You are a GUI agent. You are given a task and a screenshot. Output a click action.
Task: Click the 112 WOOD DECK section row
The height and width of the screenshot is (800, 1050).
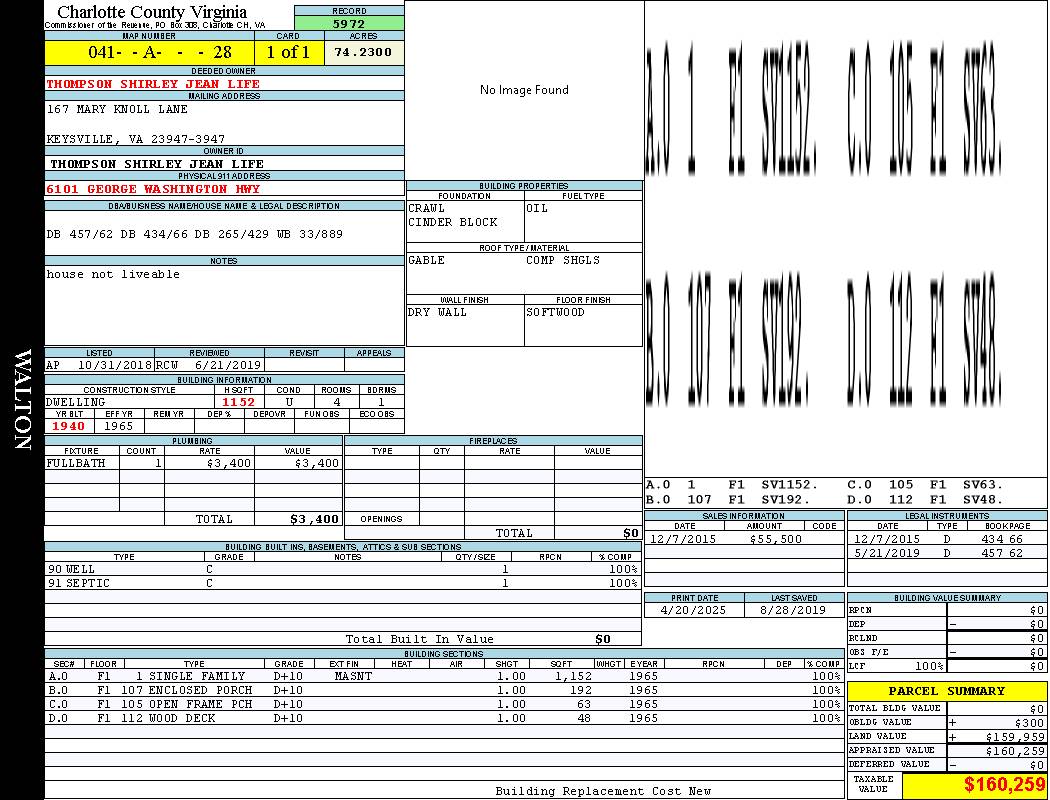pyautogui.click(x=444, y=718)
